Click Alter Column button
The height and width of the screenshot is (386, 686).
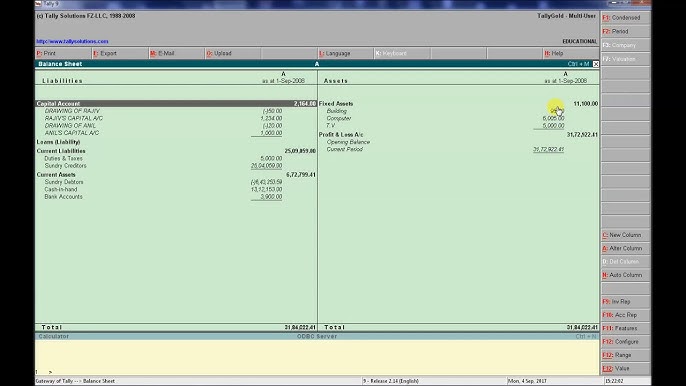[x=625, y=248]
